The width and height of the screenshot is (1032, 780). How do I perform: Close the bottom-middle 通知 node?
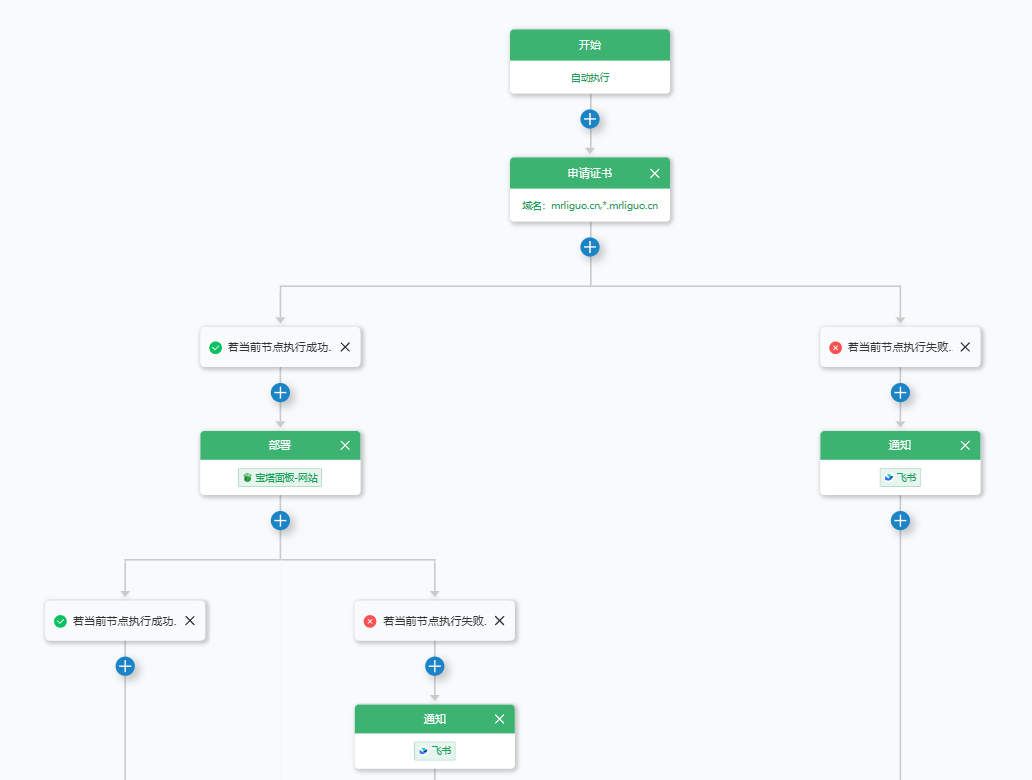[x=500, y=719]
